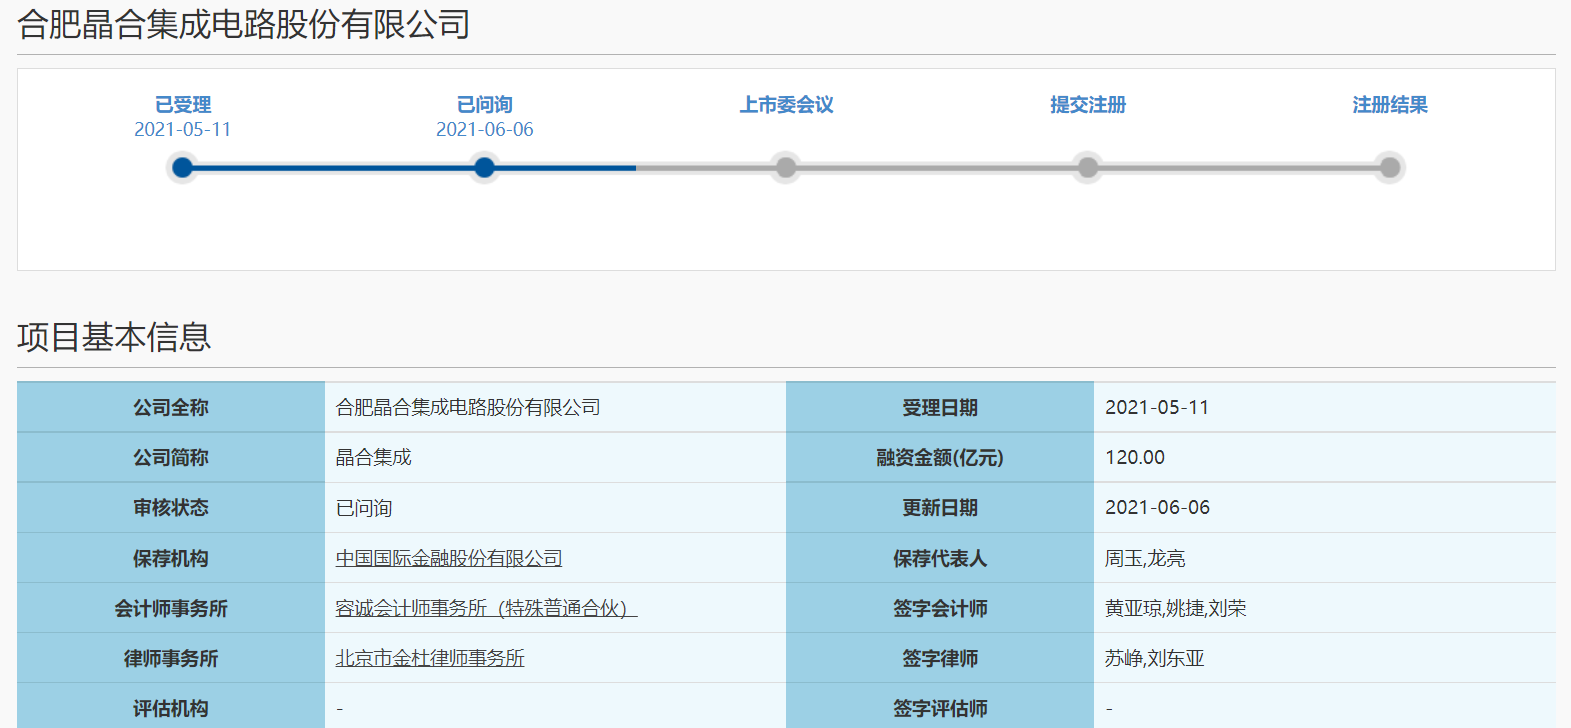
Task: Select the 提交注册 stage label
Action: coord(1088,105)
